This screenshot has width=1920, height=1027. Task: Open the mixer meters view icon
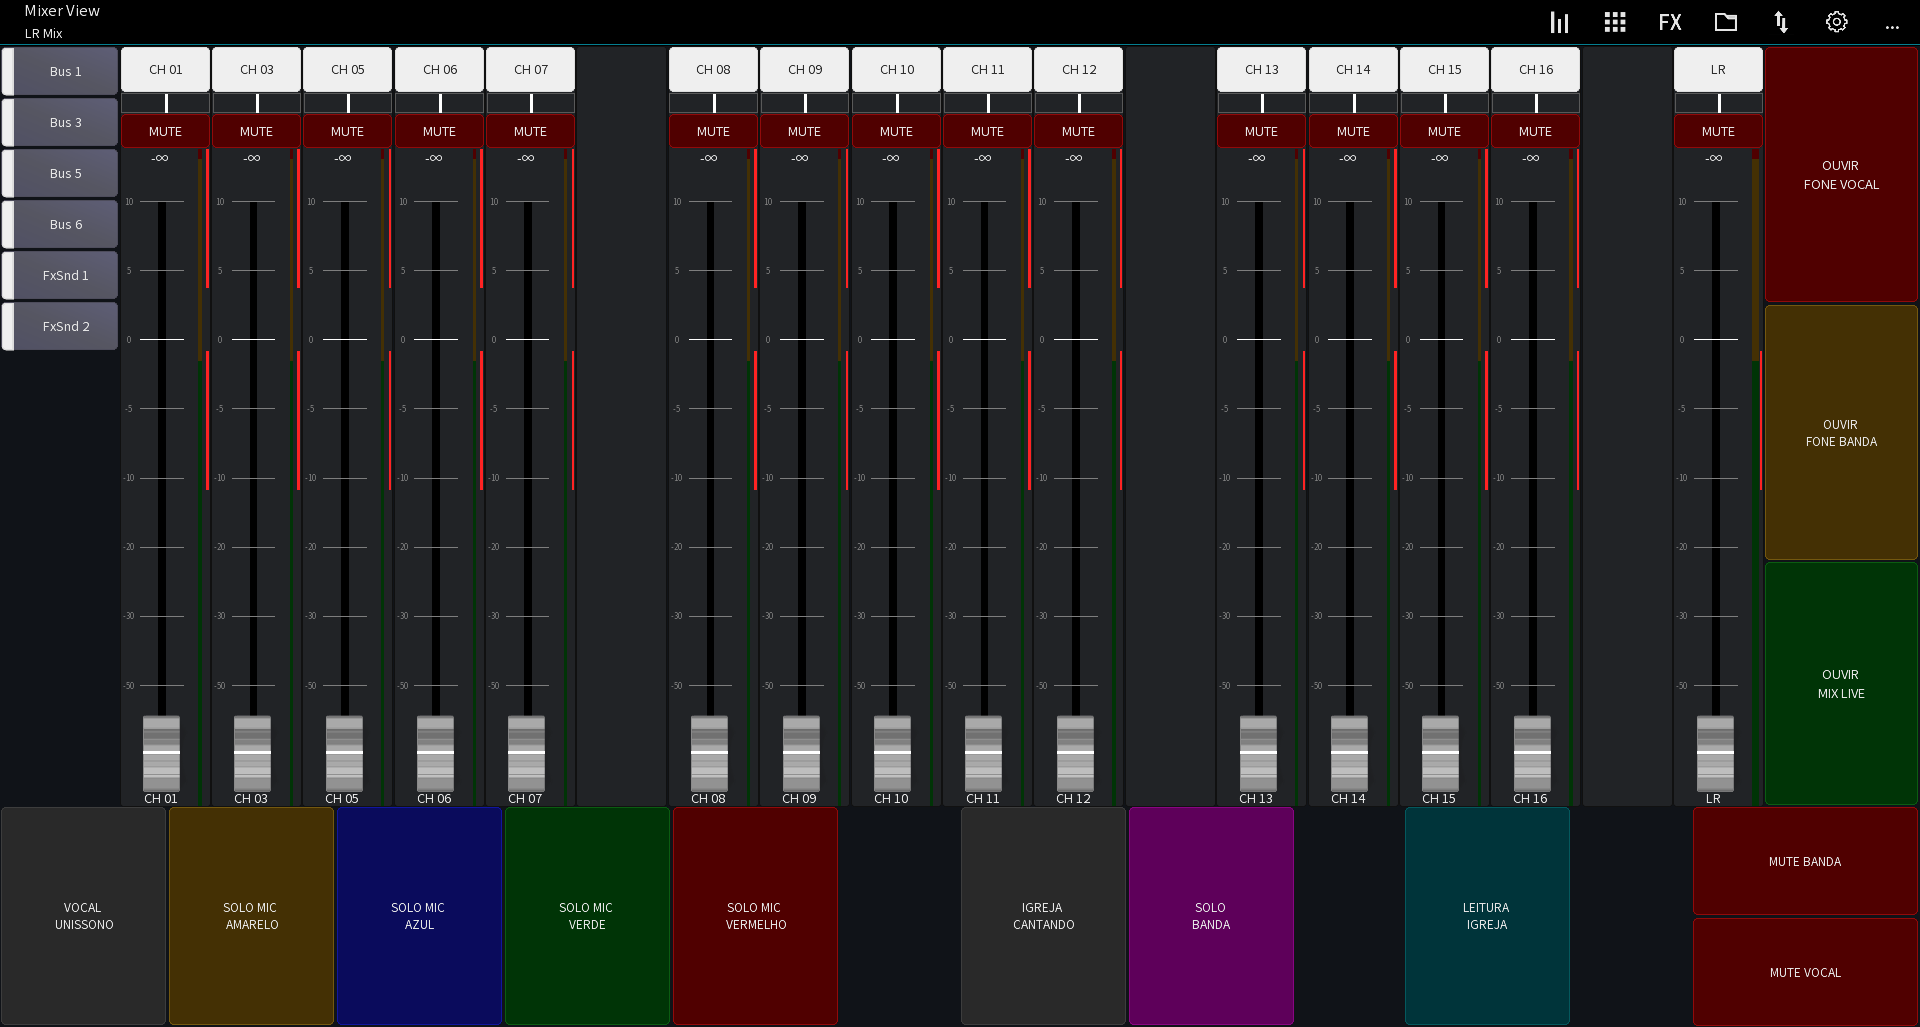(x=1559, y=21)
